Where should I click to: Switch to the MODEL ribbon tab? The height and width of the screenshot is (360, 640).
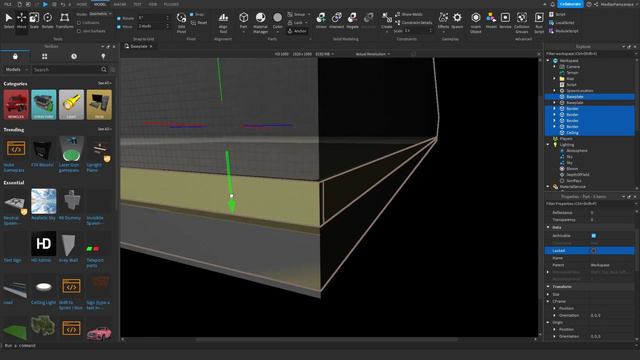click(100, 4)
